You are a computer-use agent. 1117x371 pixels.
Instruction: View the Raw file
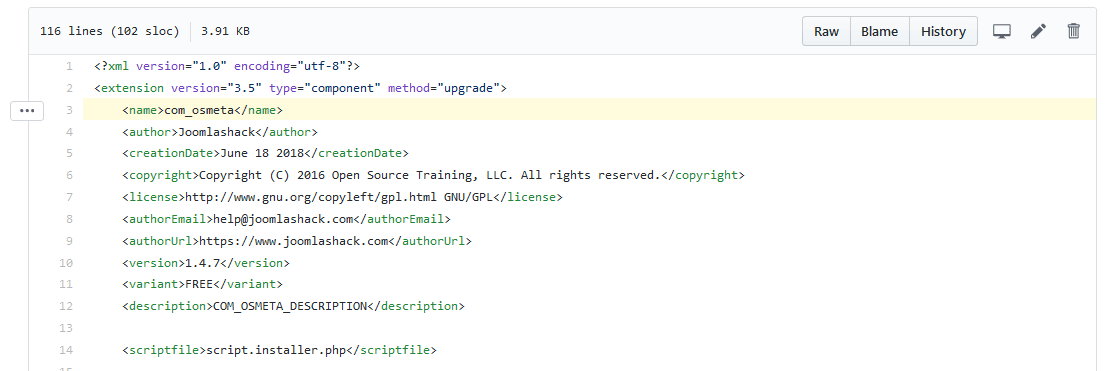click(826, 31)
